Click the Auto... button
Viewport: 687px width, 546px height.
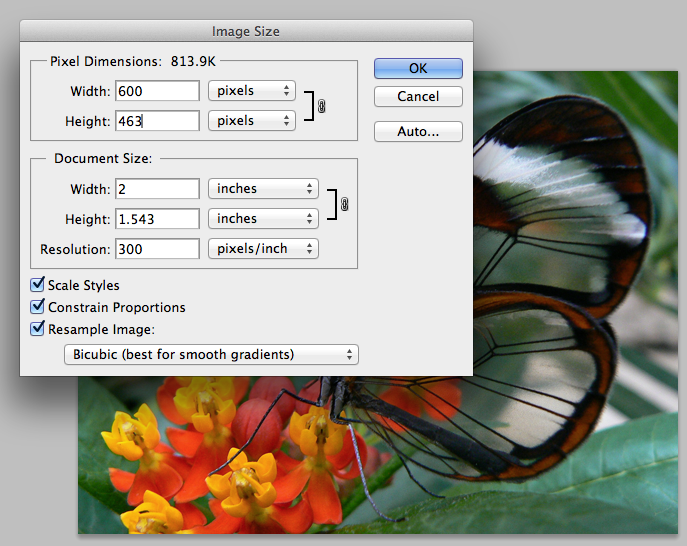[418, 131]
